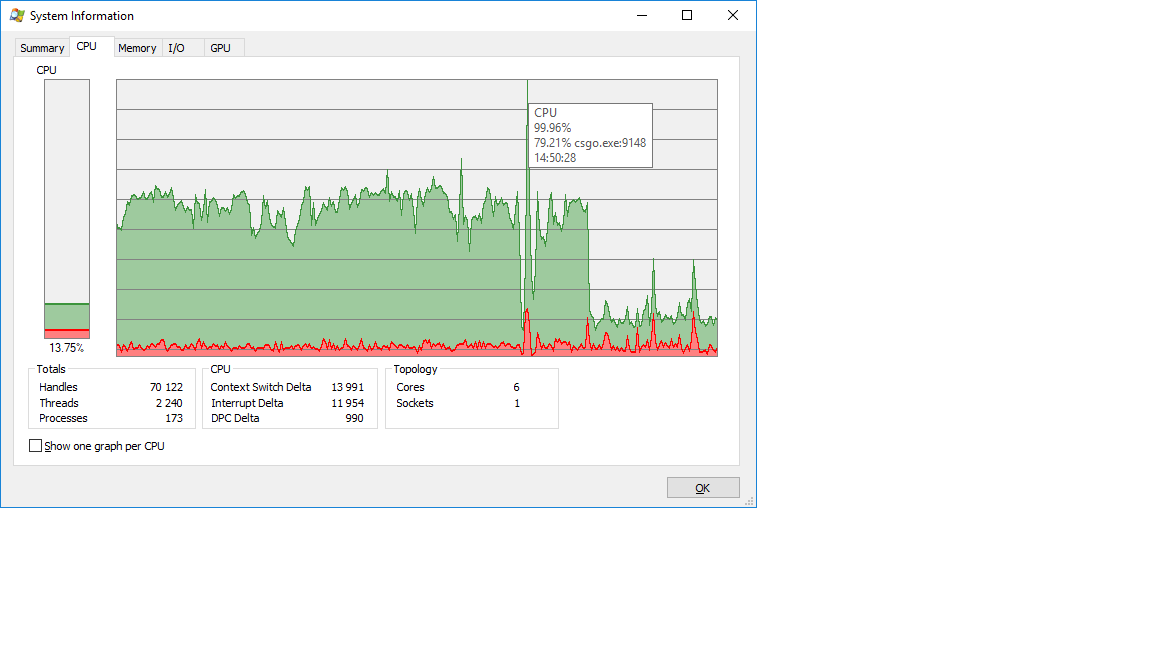Click the CPU usage bar meter
This screenshot has height=648, width=1152.
click(67, 209)
